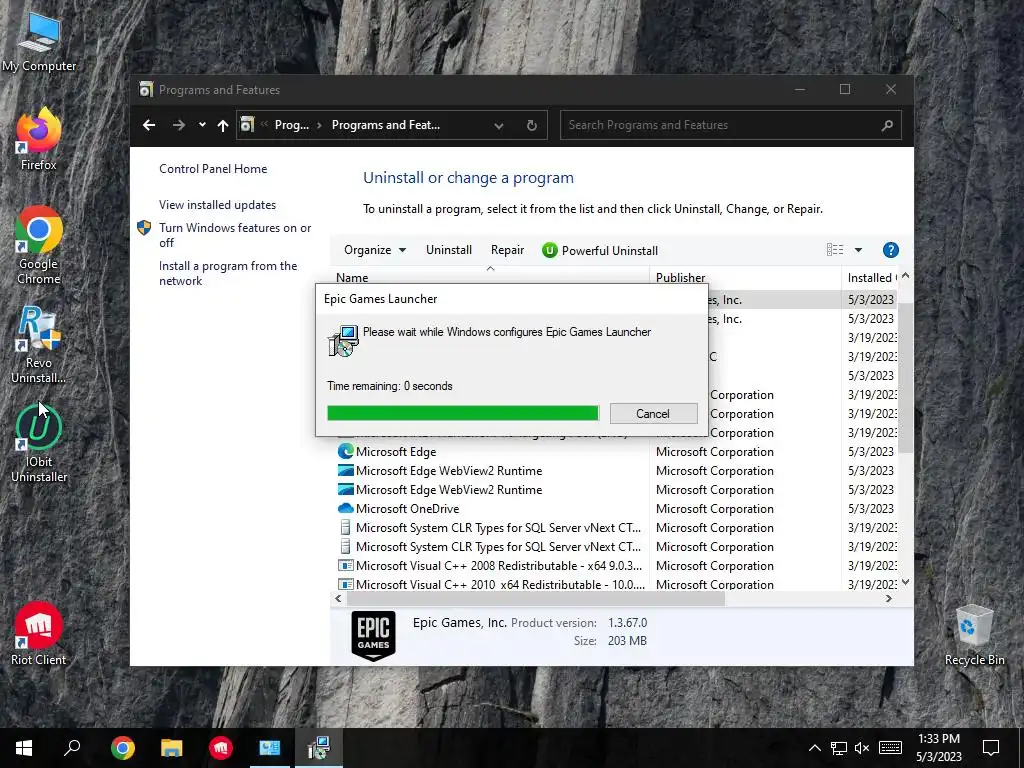
Task: Open the notification center icon
Action: pos(991,748)
